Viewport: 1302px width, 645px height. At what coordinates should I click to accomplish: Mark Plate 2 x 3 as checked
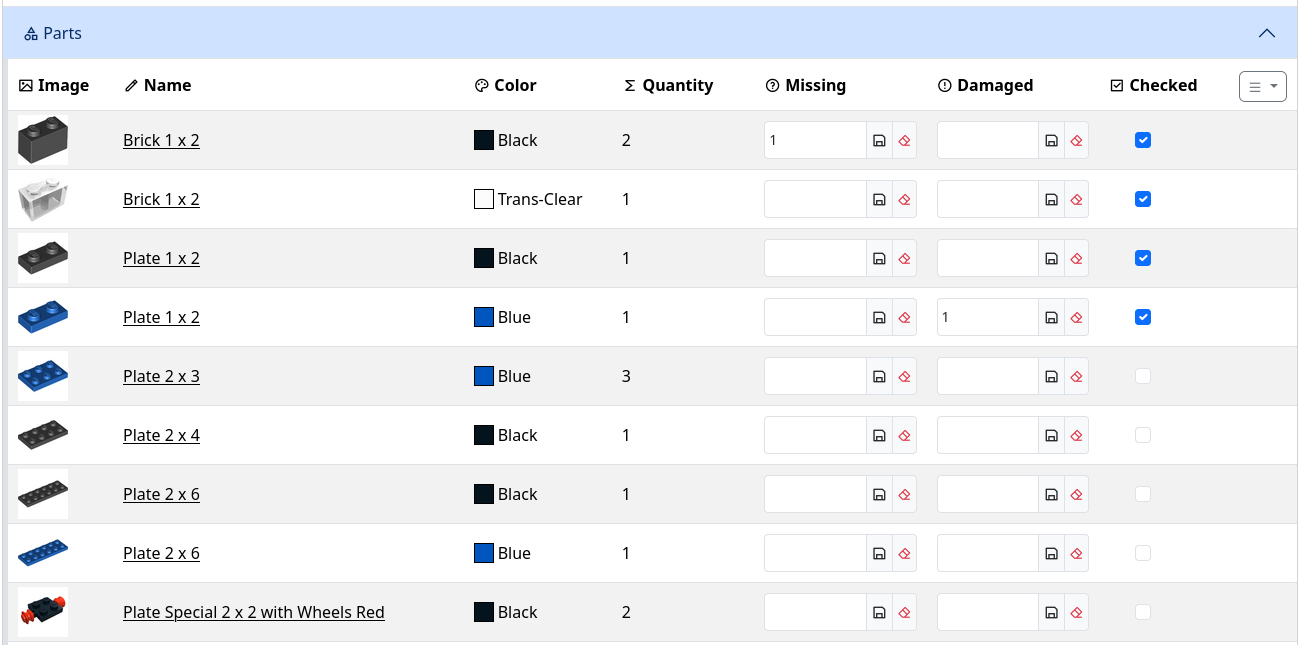click(x=1143, y=377)
